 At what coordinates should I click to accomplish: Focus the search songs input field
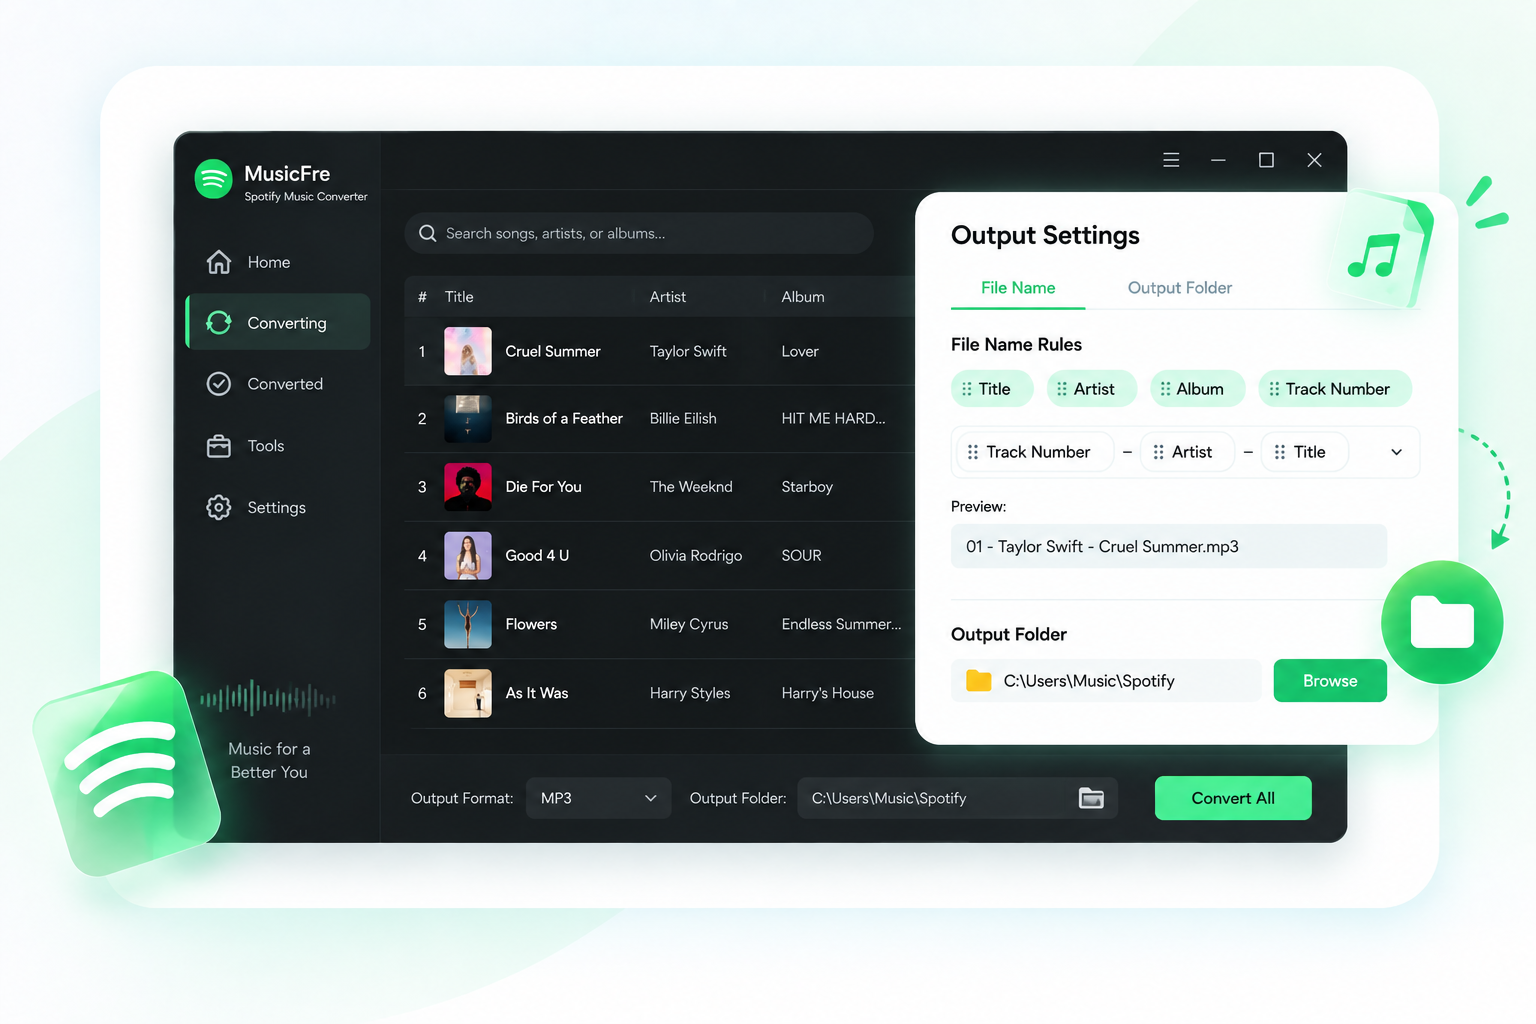point(639,233)
